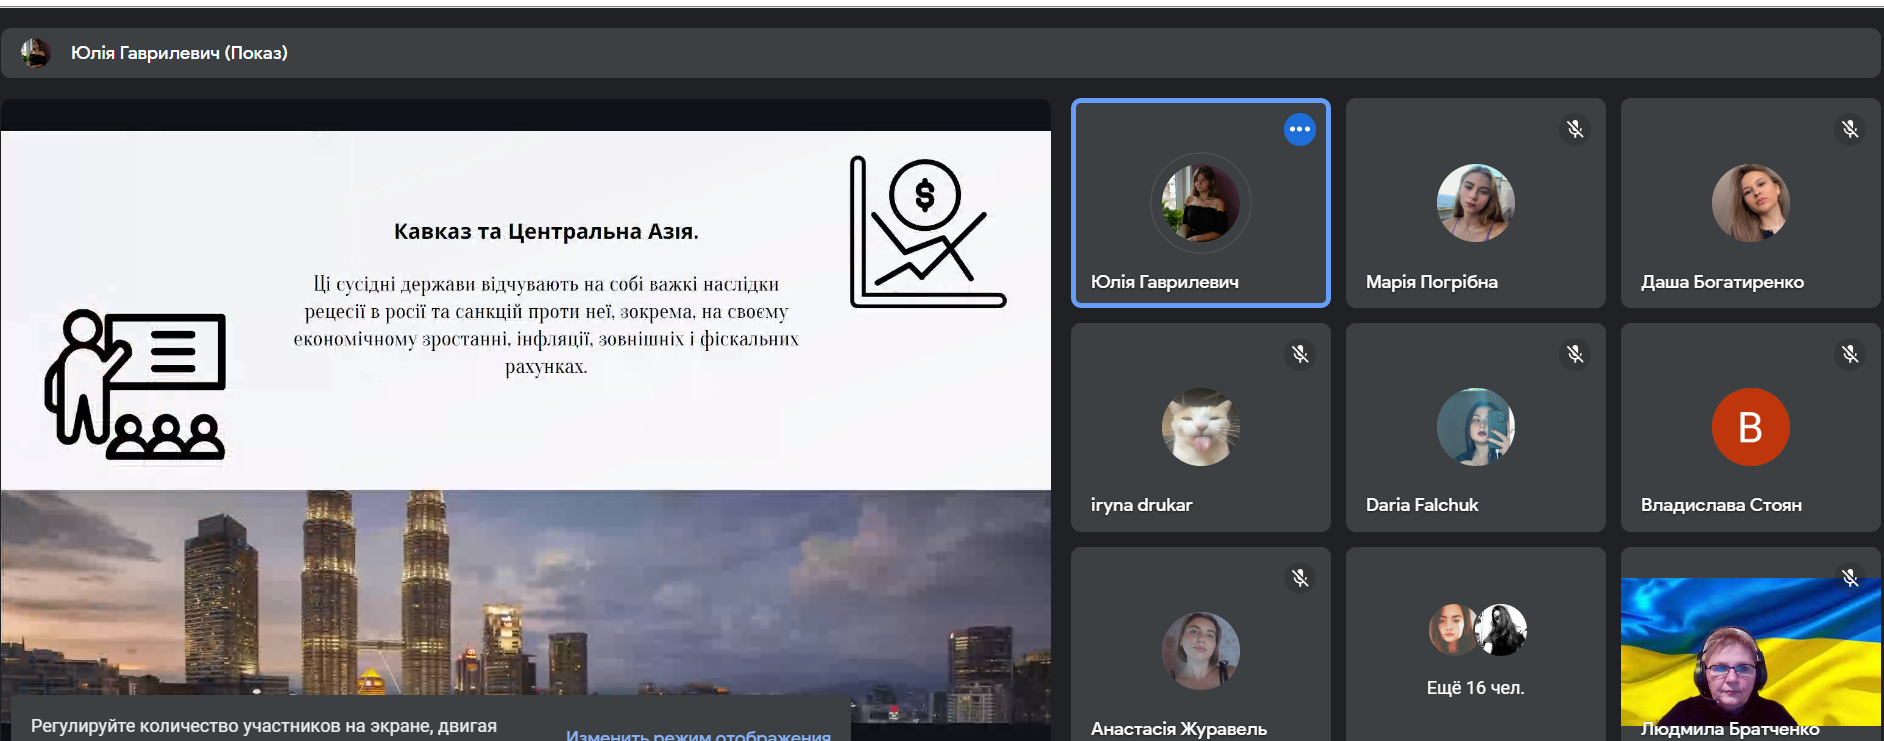The image size is (1884, 741).
Task: Click the dollar chart icon on slide
Action: point(928,232)
